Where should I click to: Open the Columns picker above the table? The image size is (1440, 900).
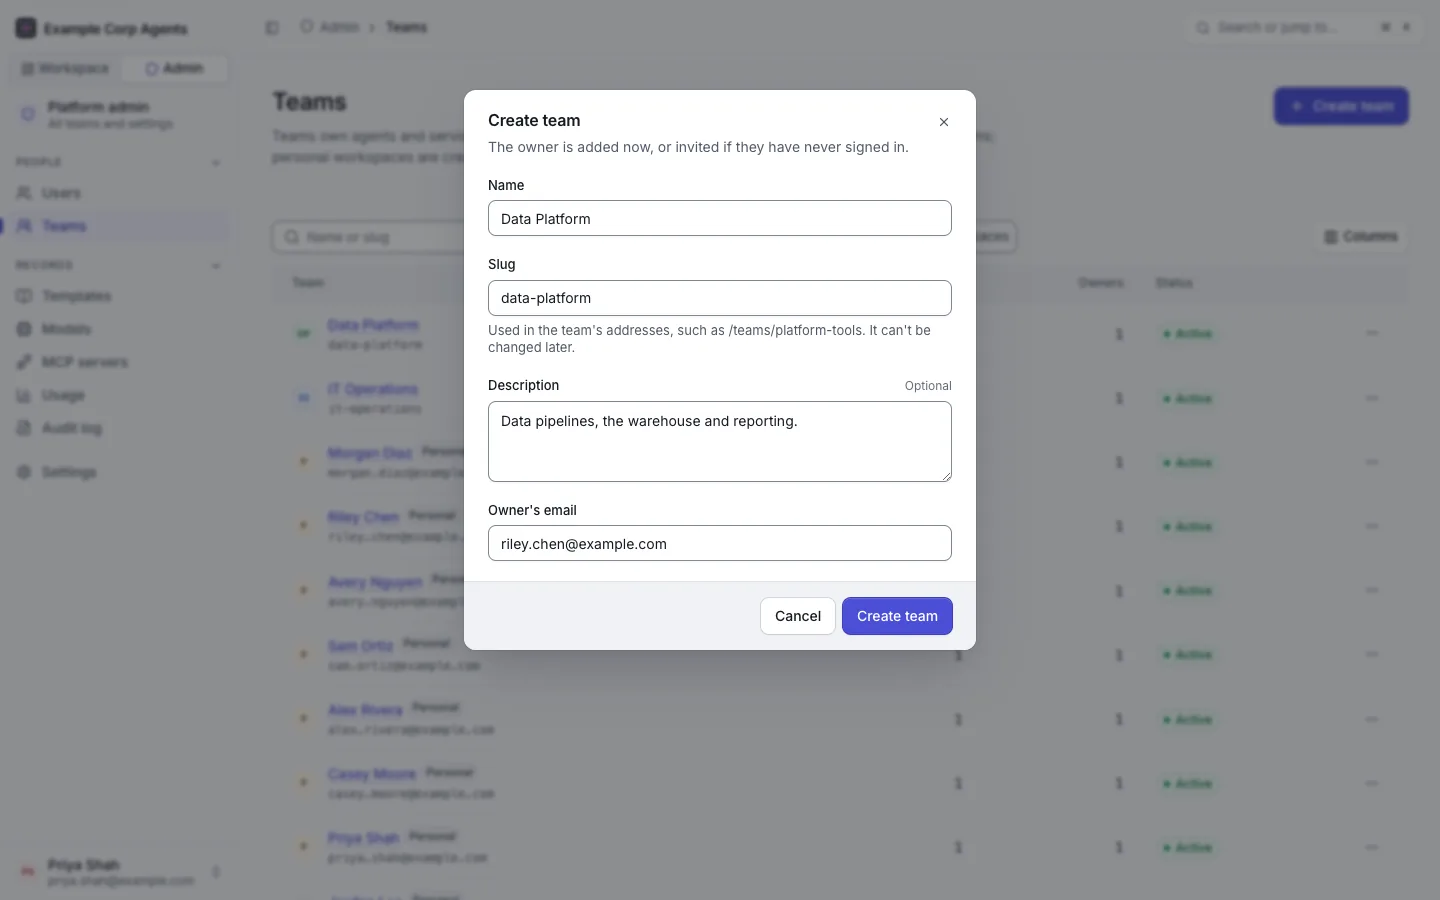(x=1361, y=237)
